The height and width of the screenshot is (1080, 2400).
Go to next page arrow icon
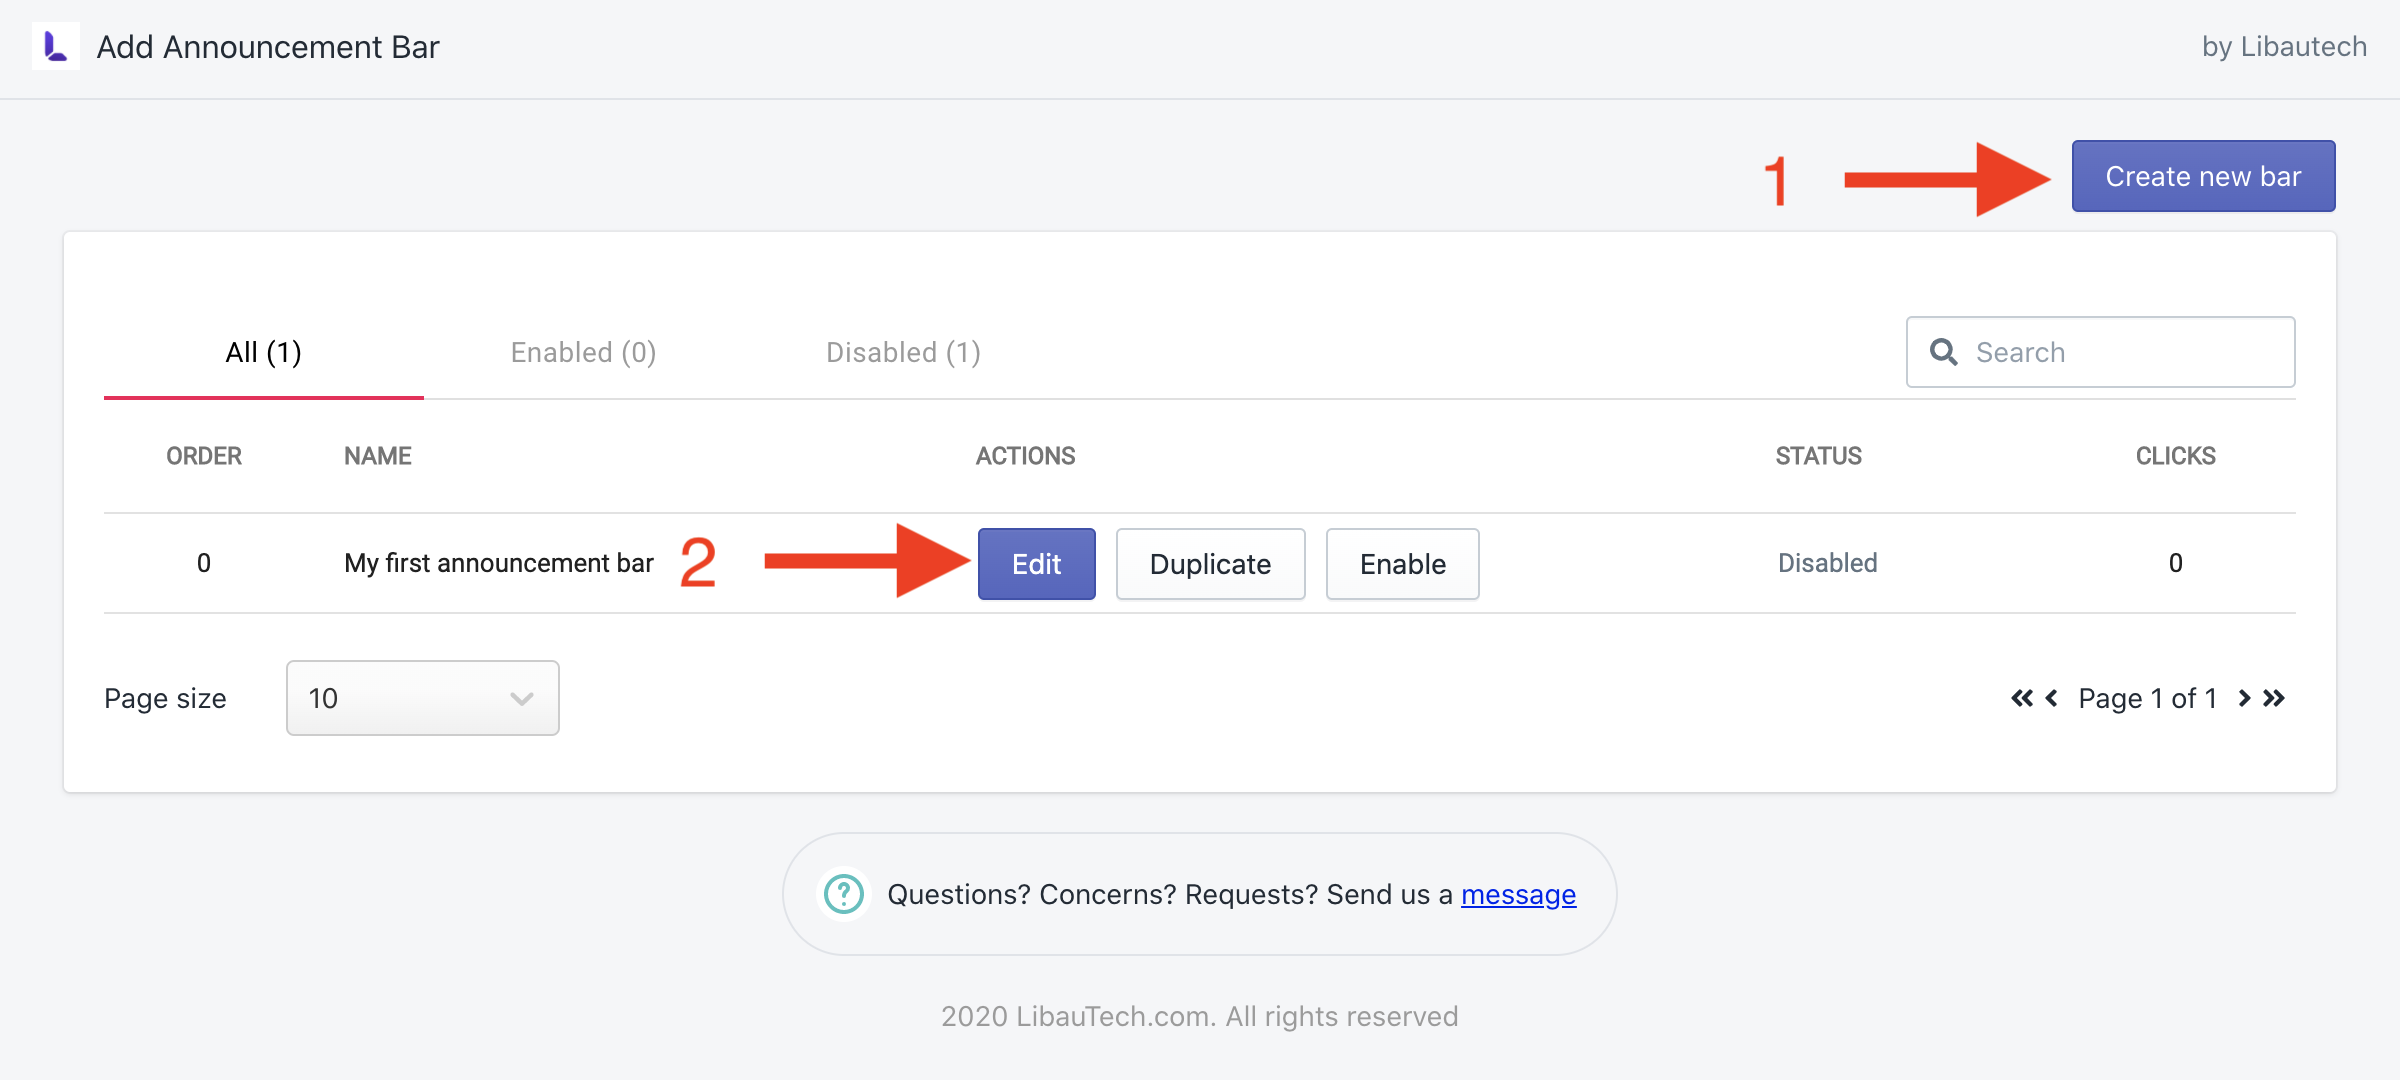click(x=2244, y=698)
